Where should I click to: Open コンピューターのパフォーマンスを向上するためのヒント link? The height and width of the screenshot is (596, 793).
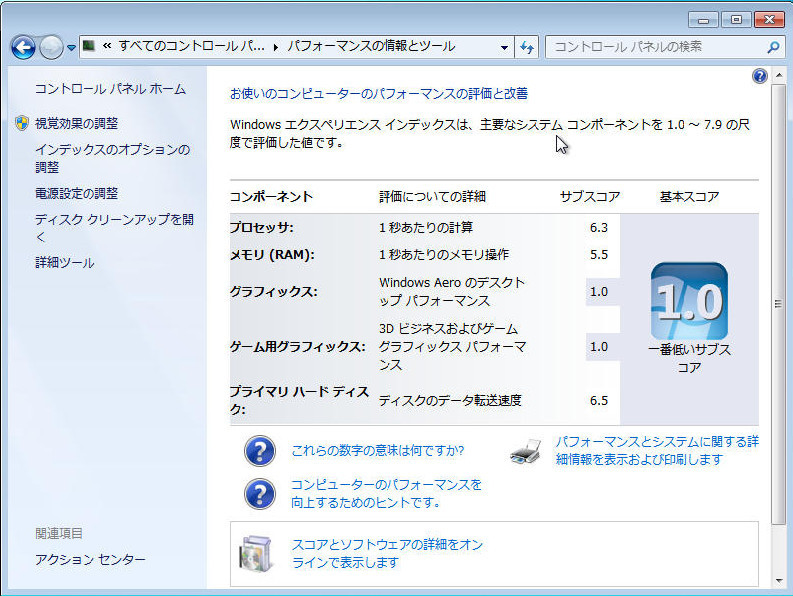pos(386,493)
